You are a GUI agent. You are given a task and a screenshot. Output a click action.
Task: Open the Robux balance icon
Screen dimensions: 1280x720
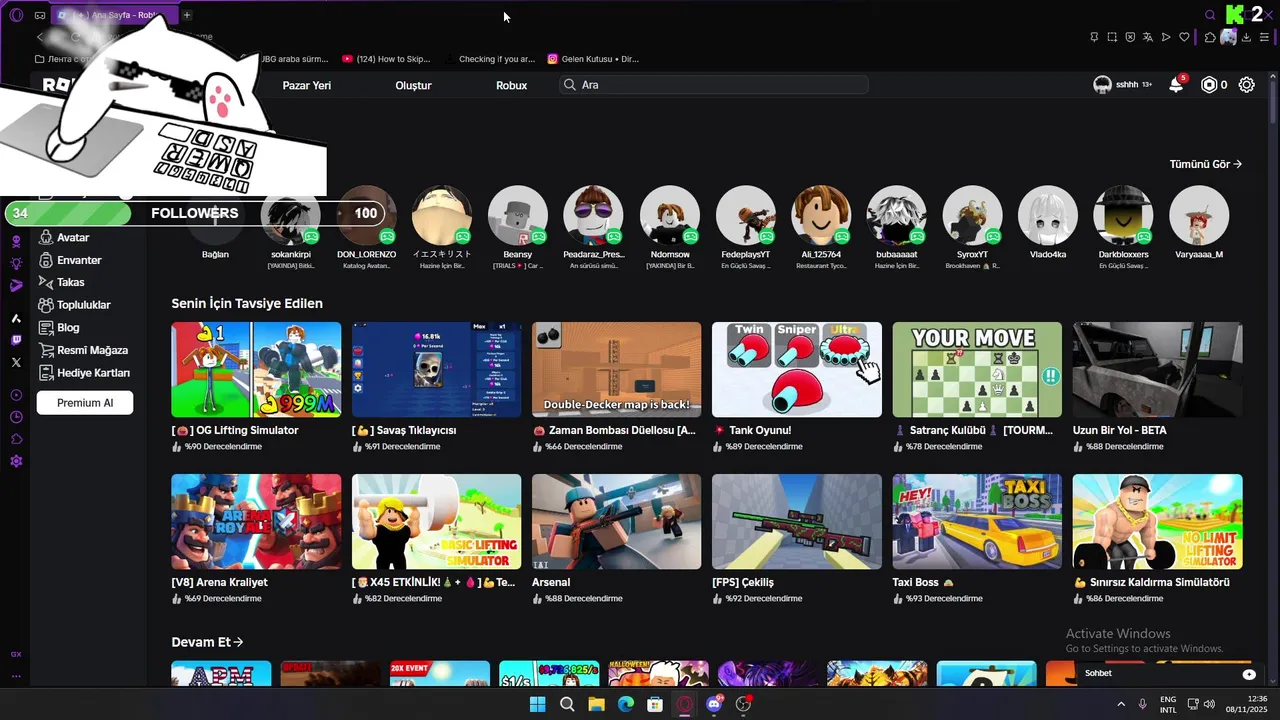[1209, 85]
